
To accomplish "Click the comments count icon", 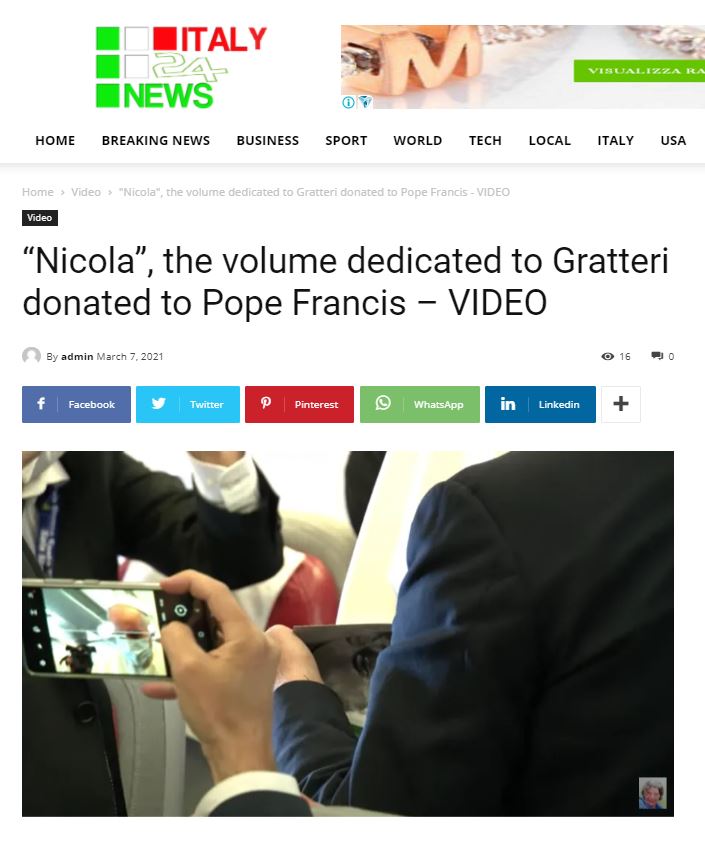I will [x=657, y=355].
